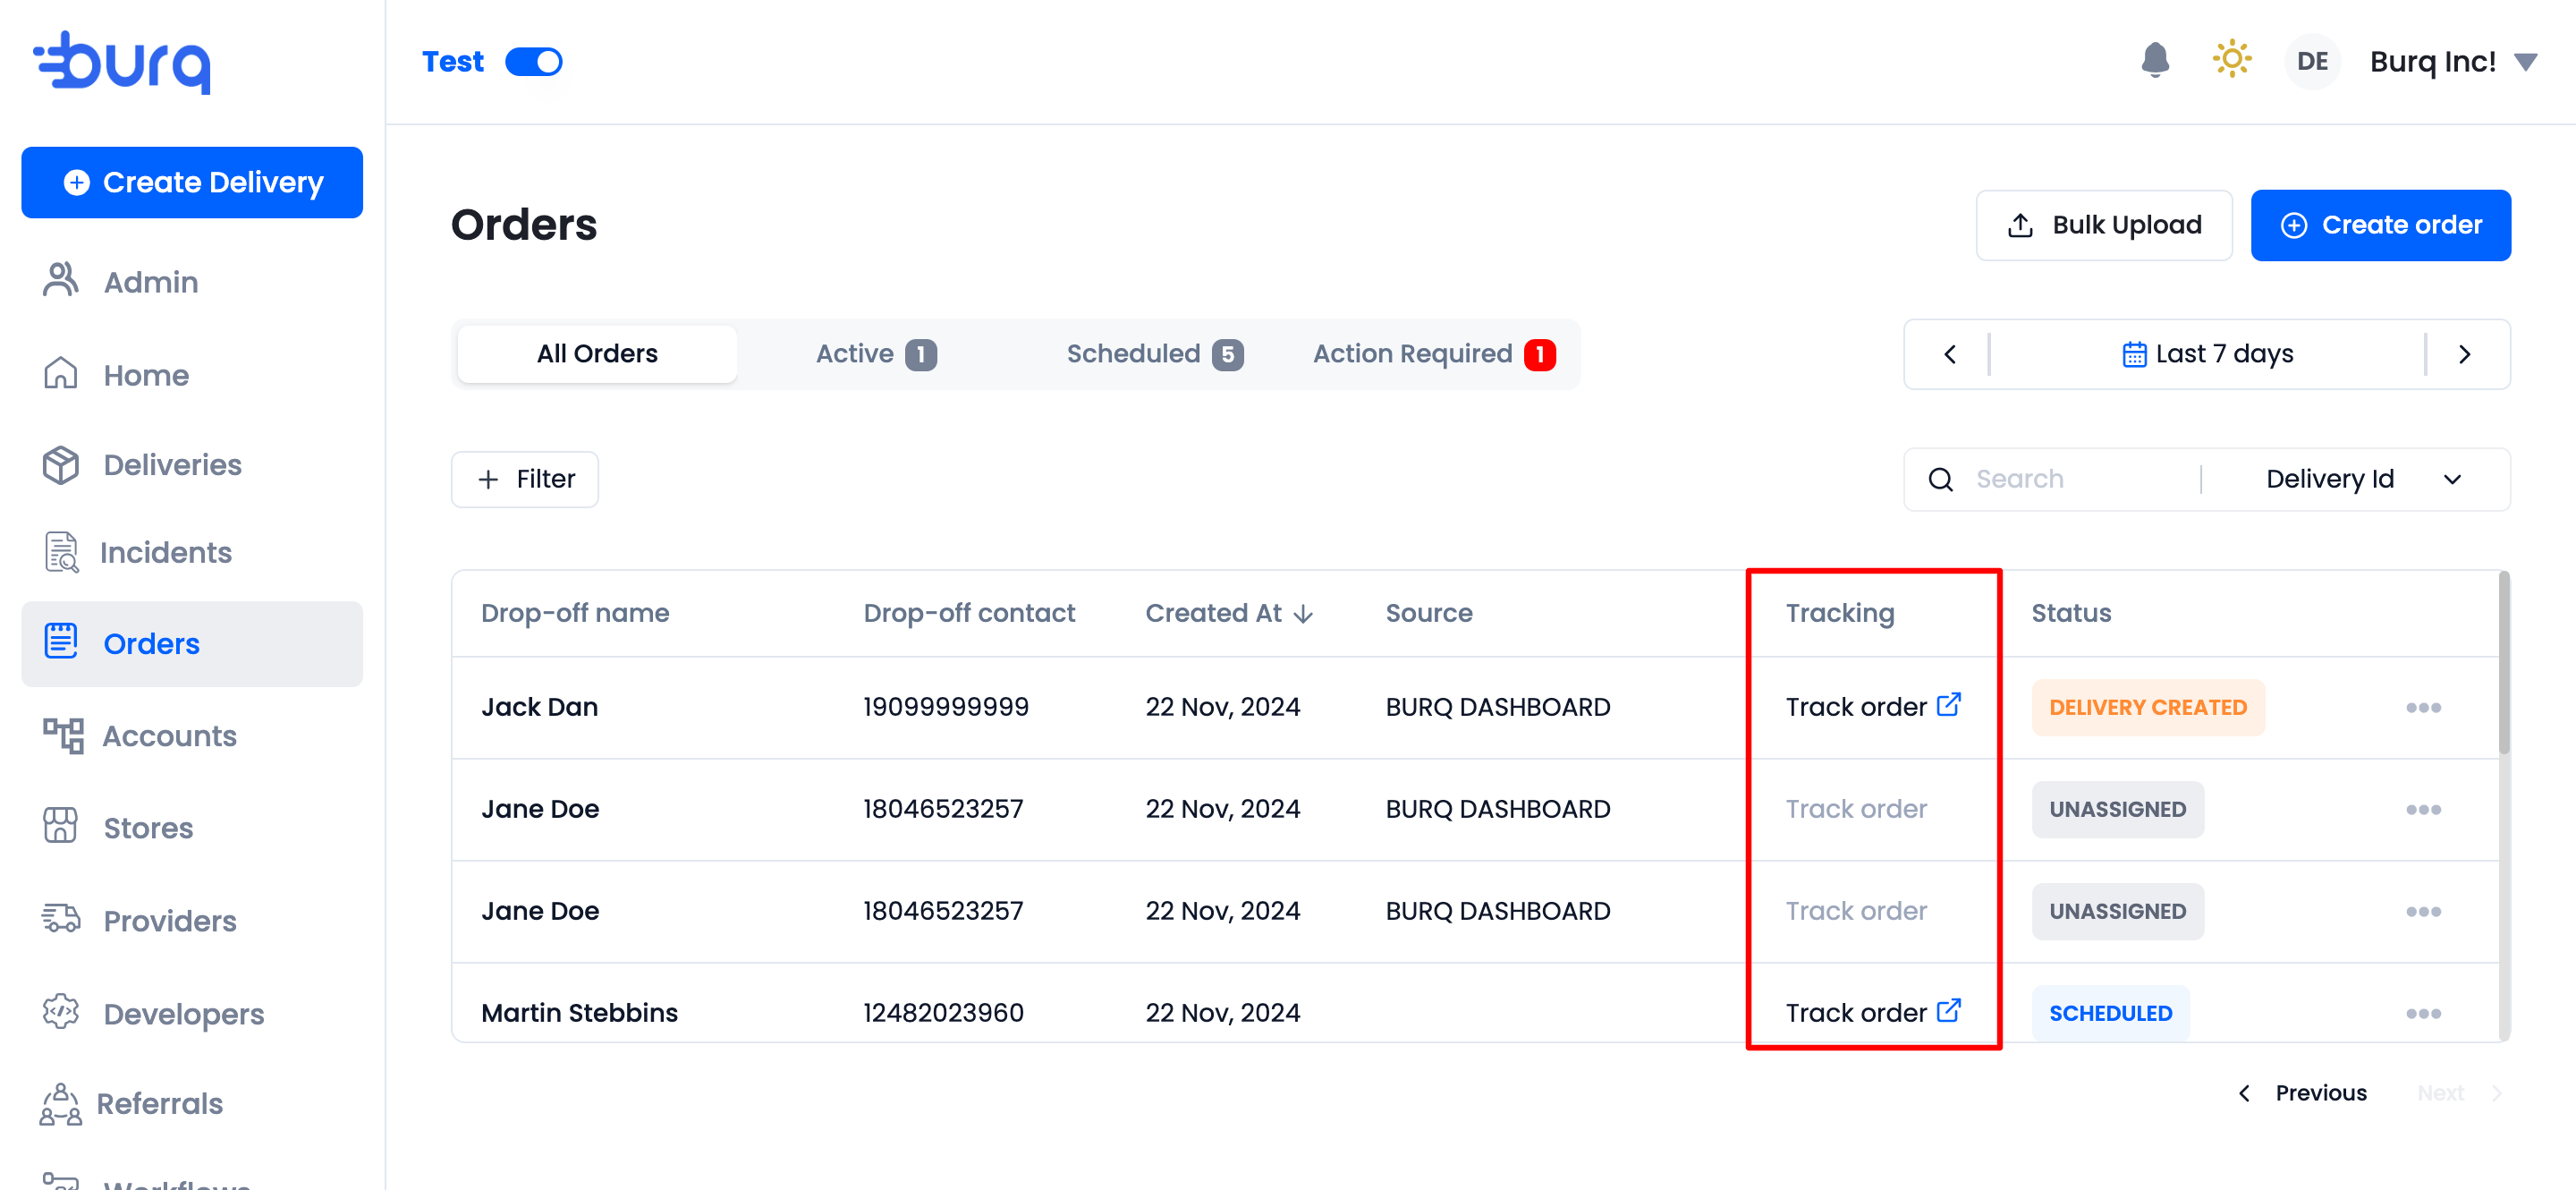Open three-dot menu for Martin Stebbins order

tap(2422, 1013)
